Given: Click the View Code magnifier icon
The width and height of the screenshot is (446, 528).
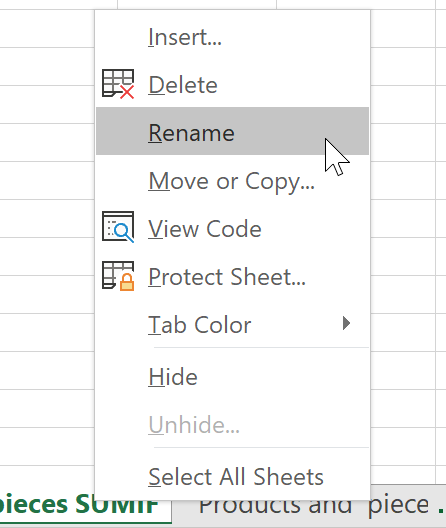Looking at the screenshot, I should pos(118,227).
